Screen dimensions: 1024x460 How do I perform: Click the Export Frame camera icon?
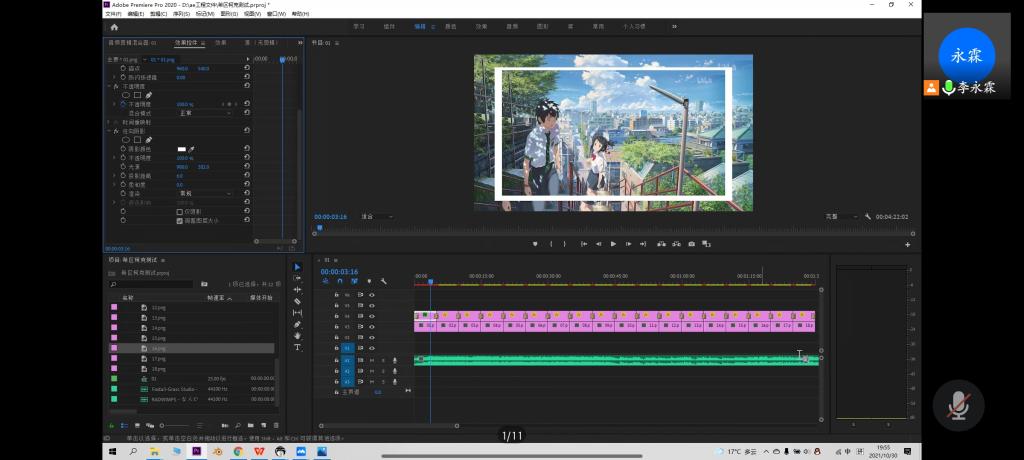691,244
